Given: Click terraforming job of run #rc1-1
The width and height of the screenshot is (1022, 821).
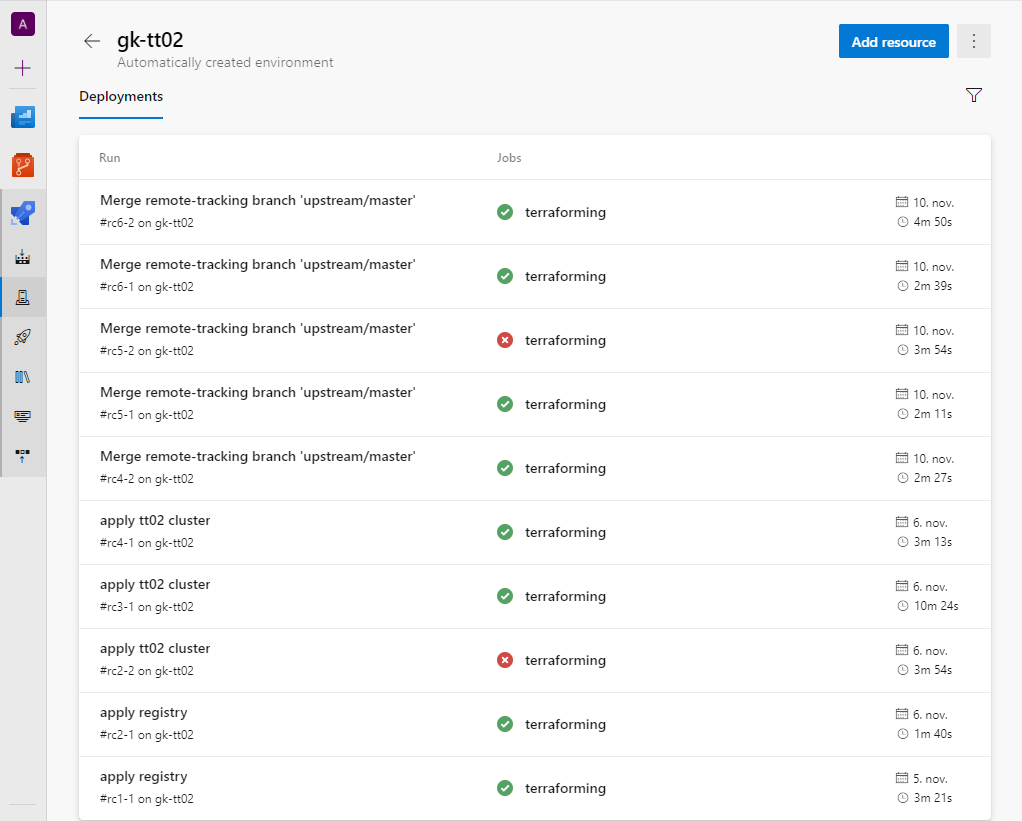Looking at the screenshot, I should click(x=565, y=788).
